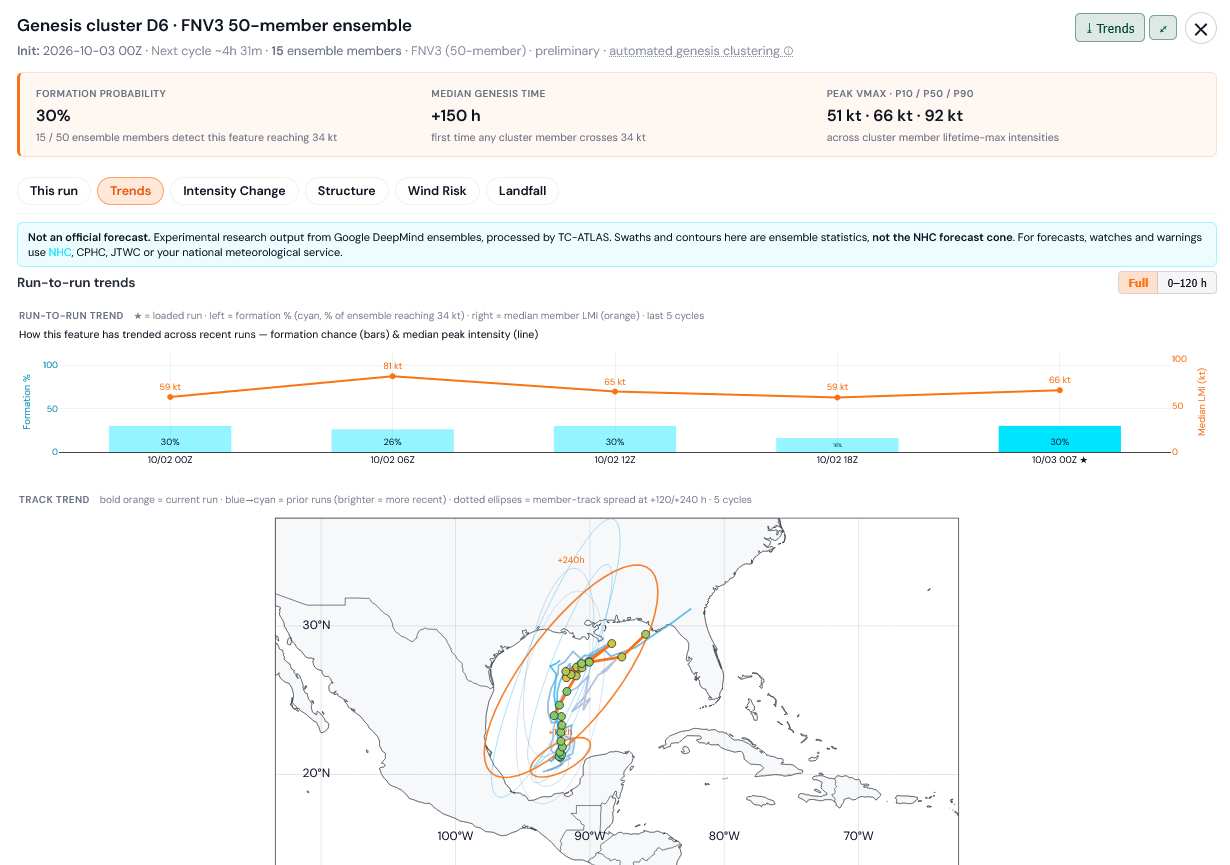Select the 26% bar for 10/02 06Z

coord(392,441)
